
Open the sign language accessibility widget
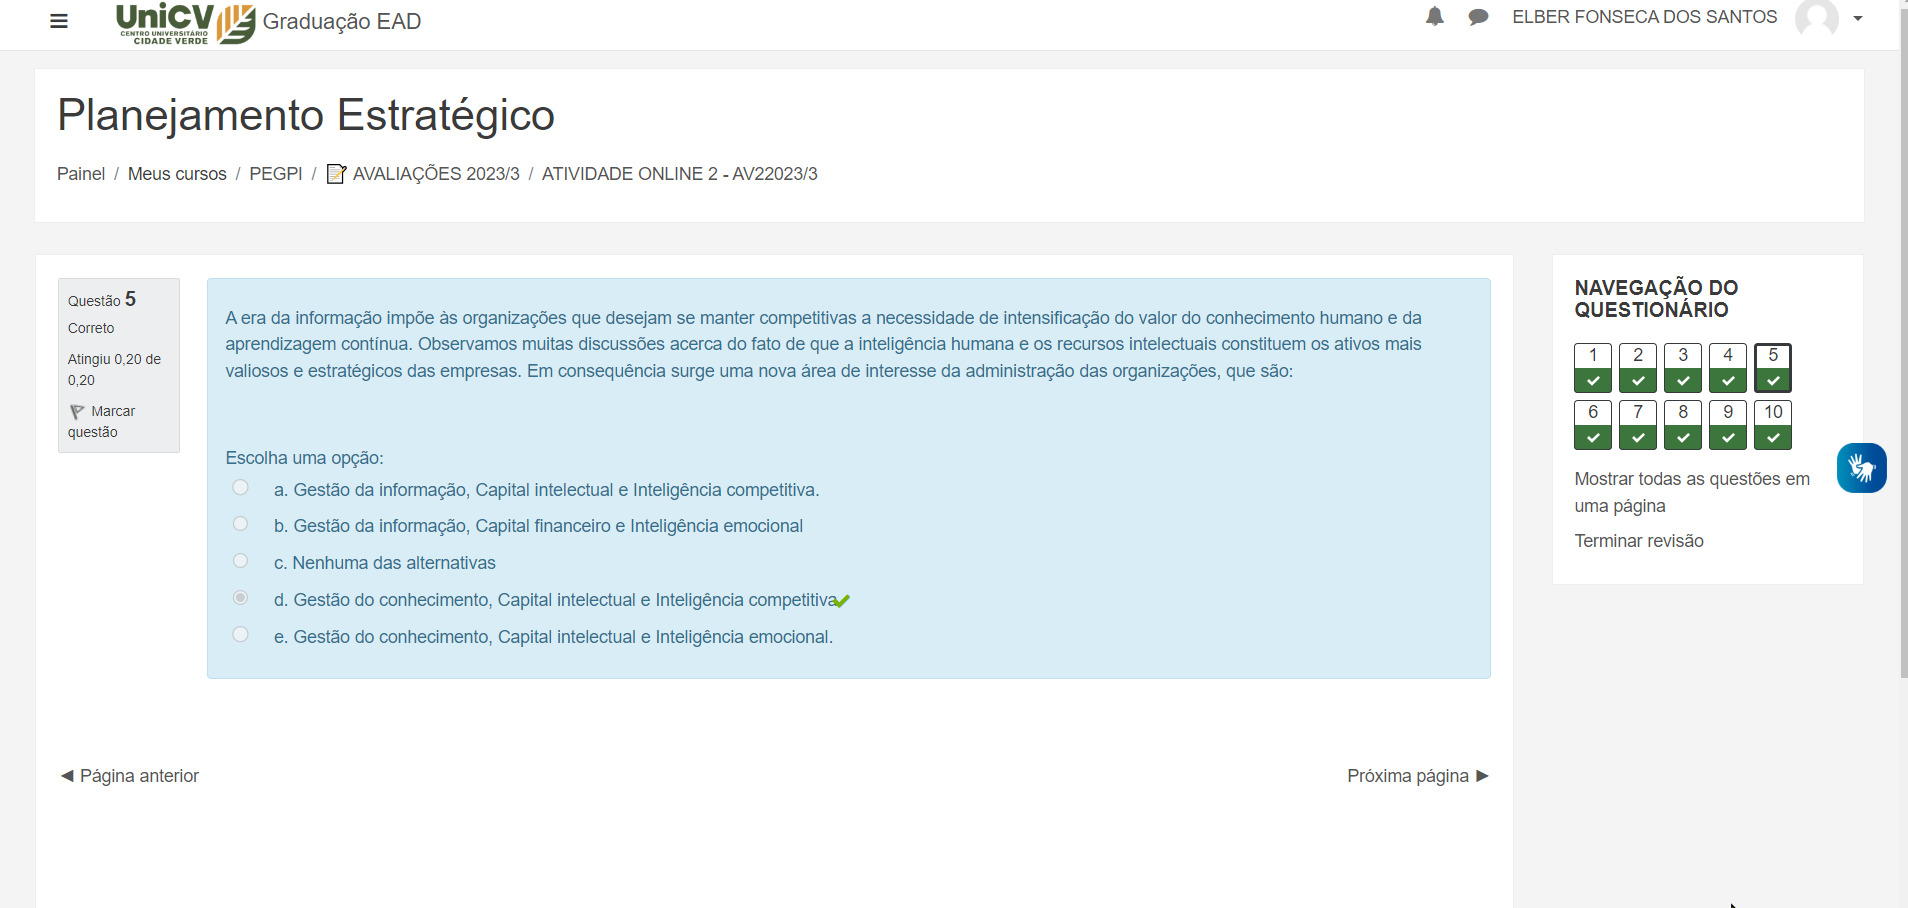1861,468
